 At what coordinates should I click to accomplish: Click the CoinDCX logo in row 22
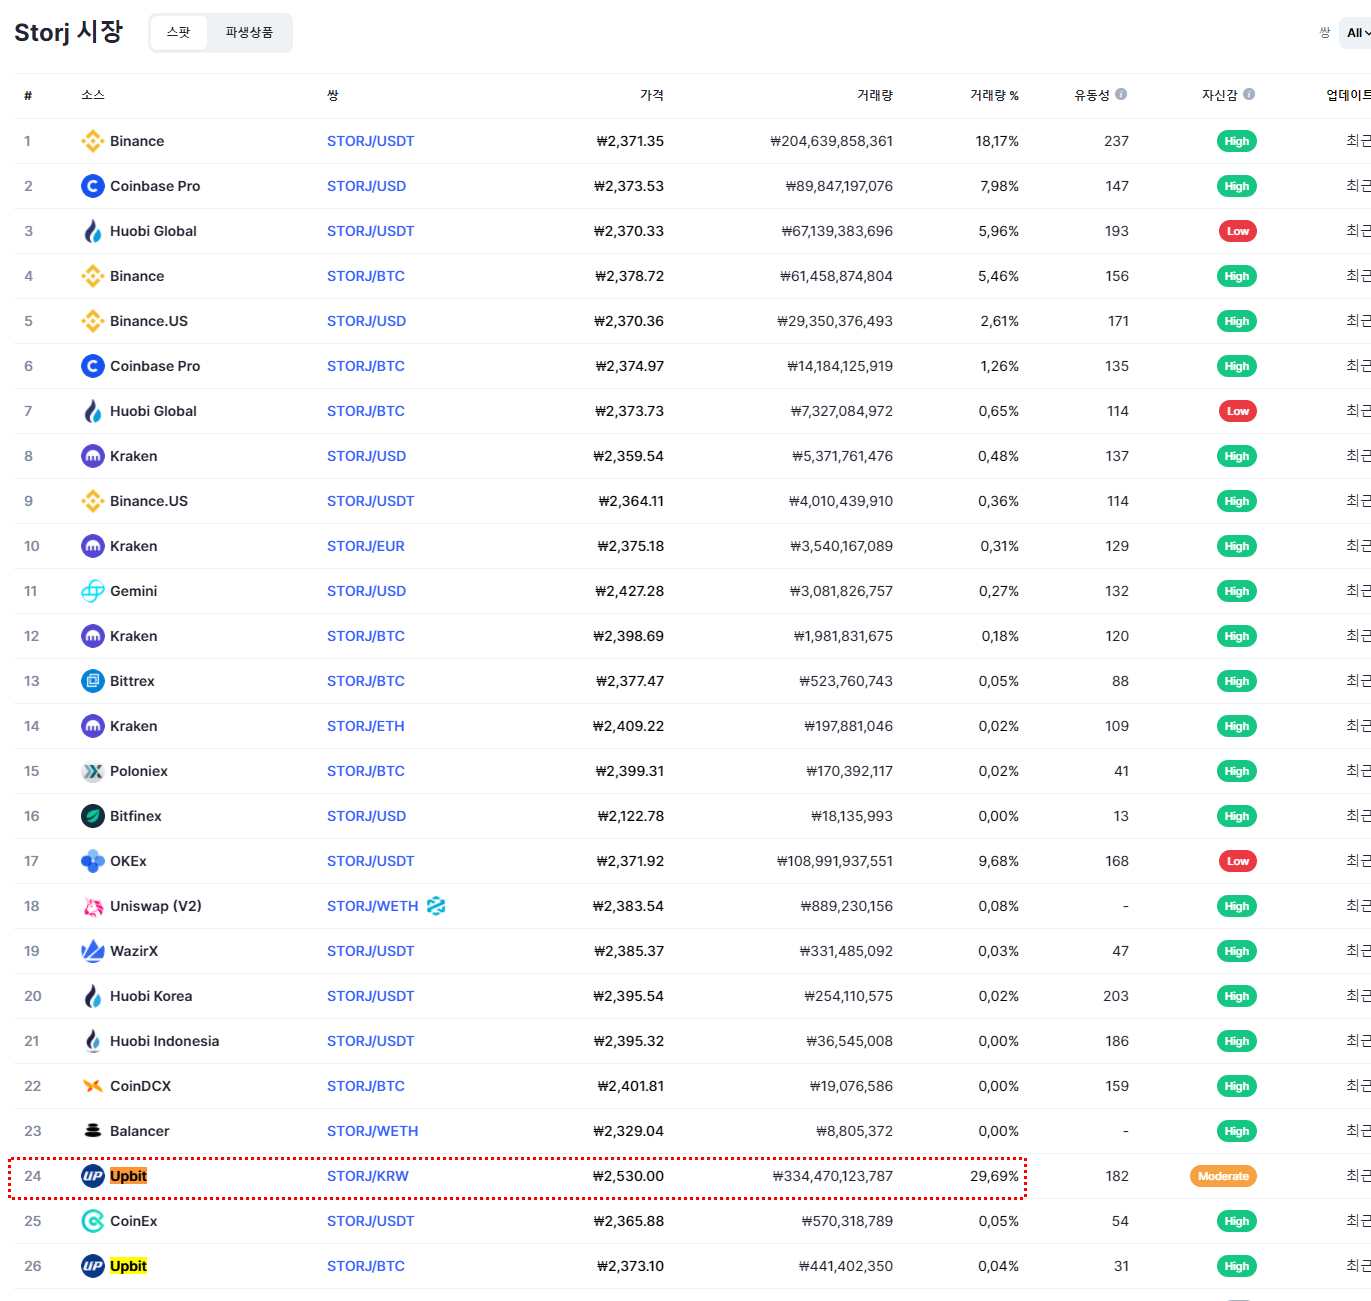click(93, 1086)
